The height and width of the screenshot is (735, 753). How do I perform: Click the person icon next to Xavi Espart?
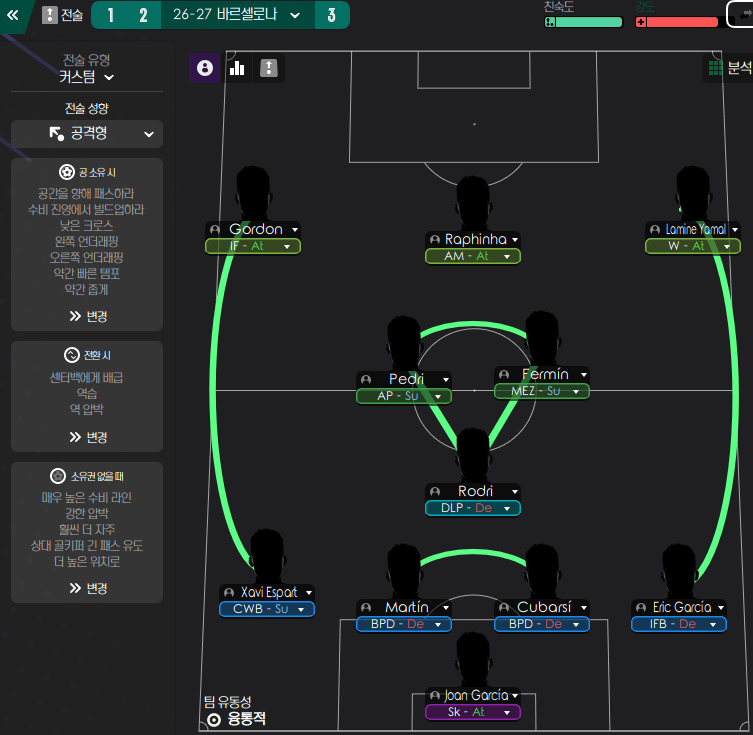tap(229, 592)
